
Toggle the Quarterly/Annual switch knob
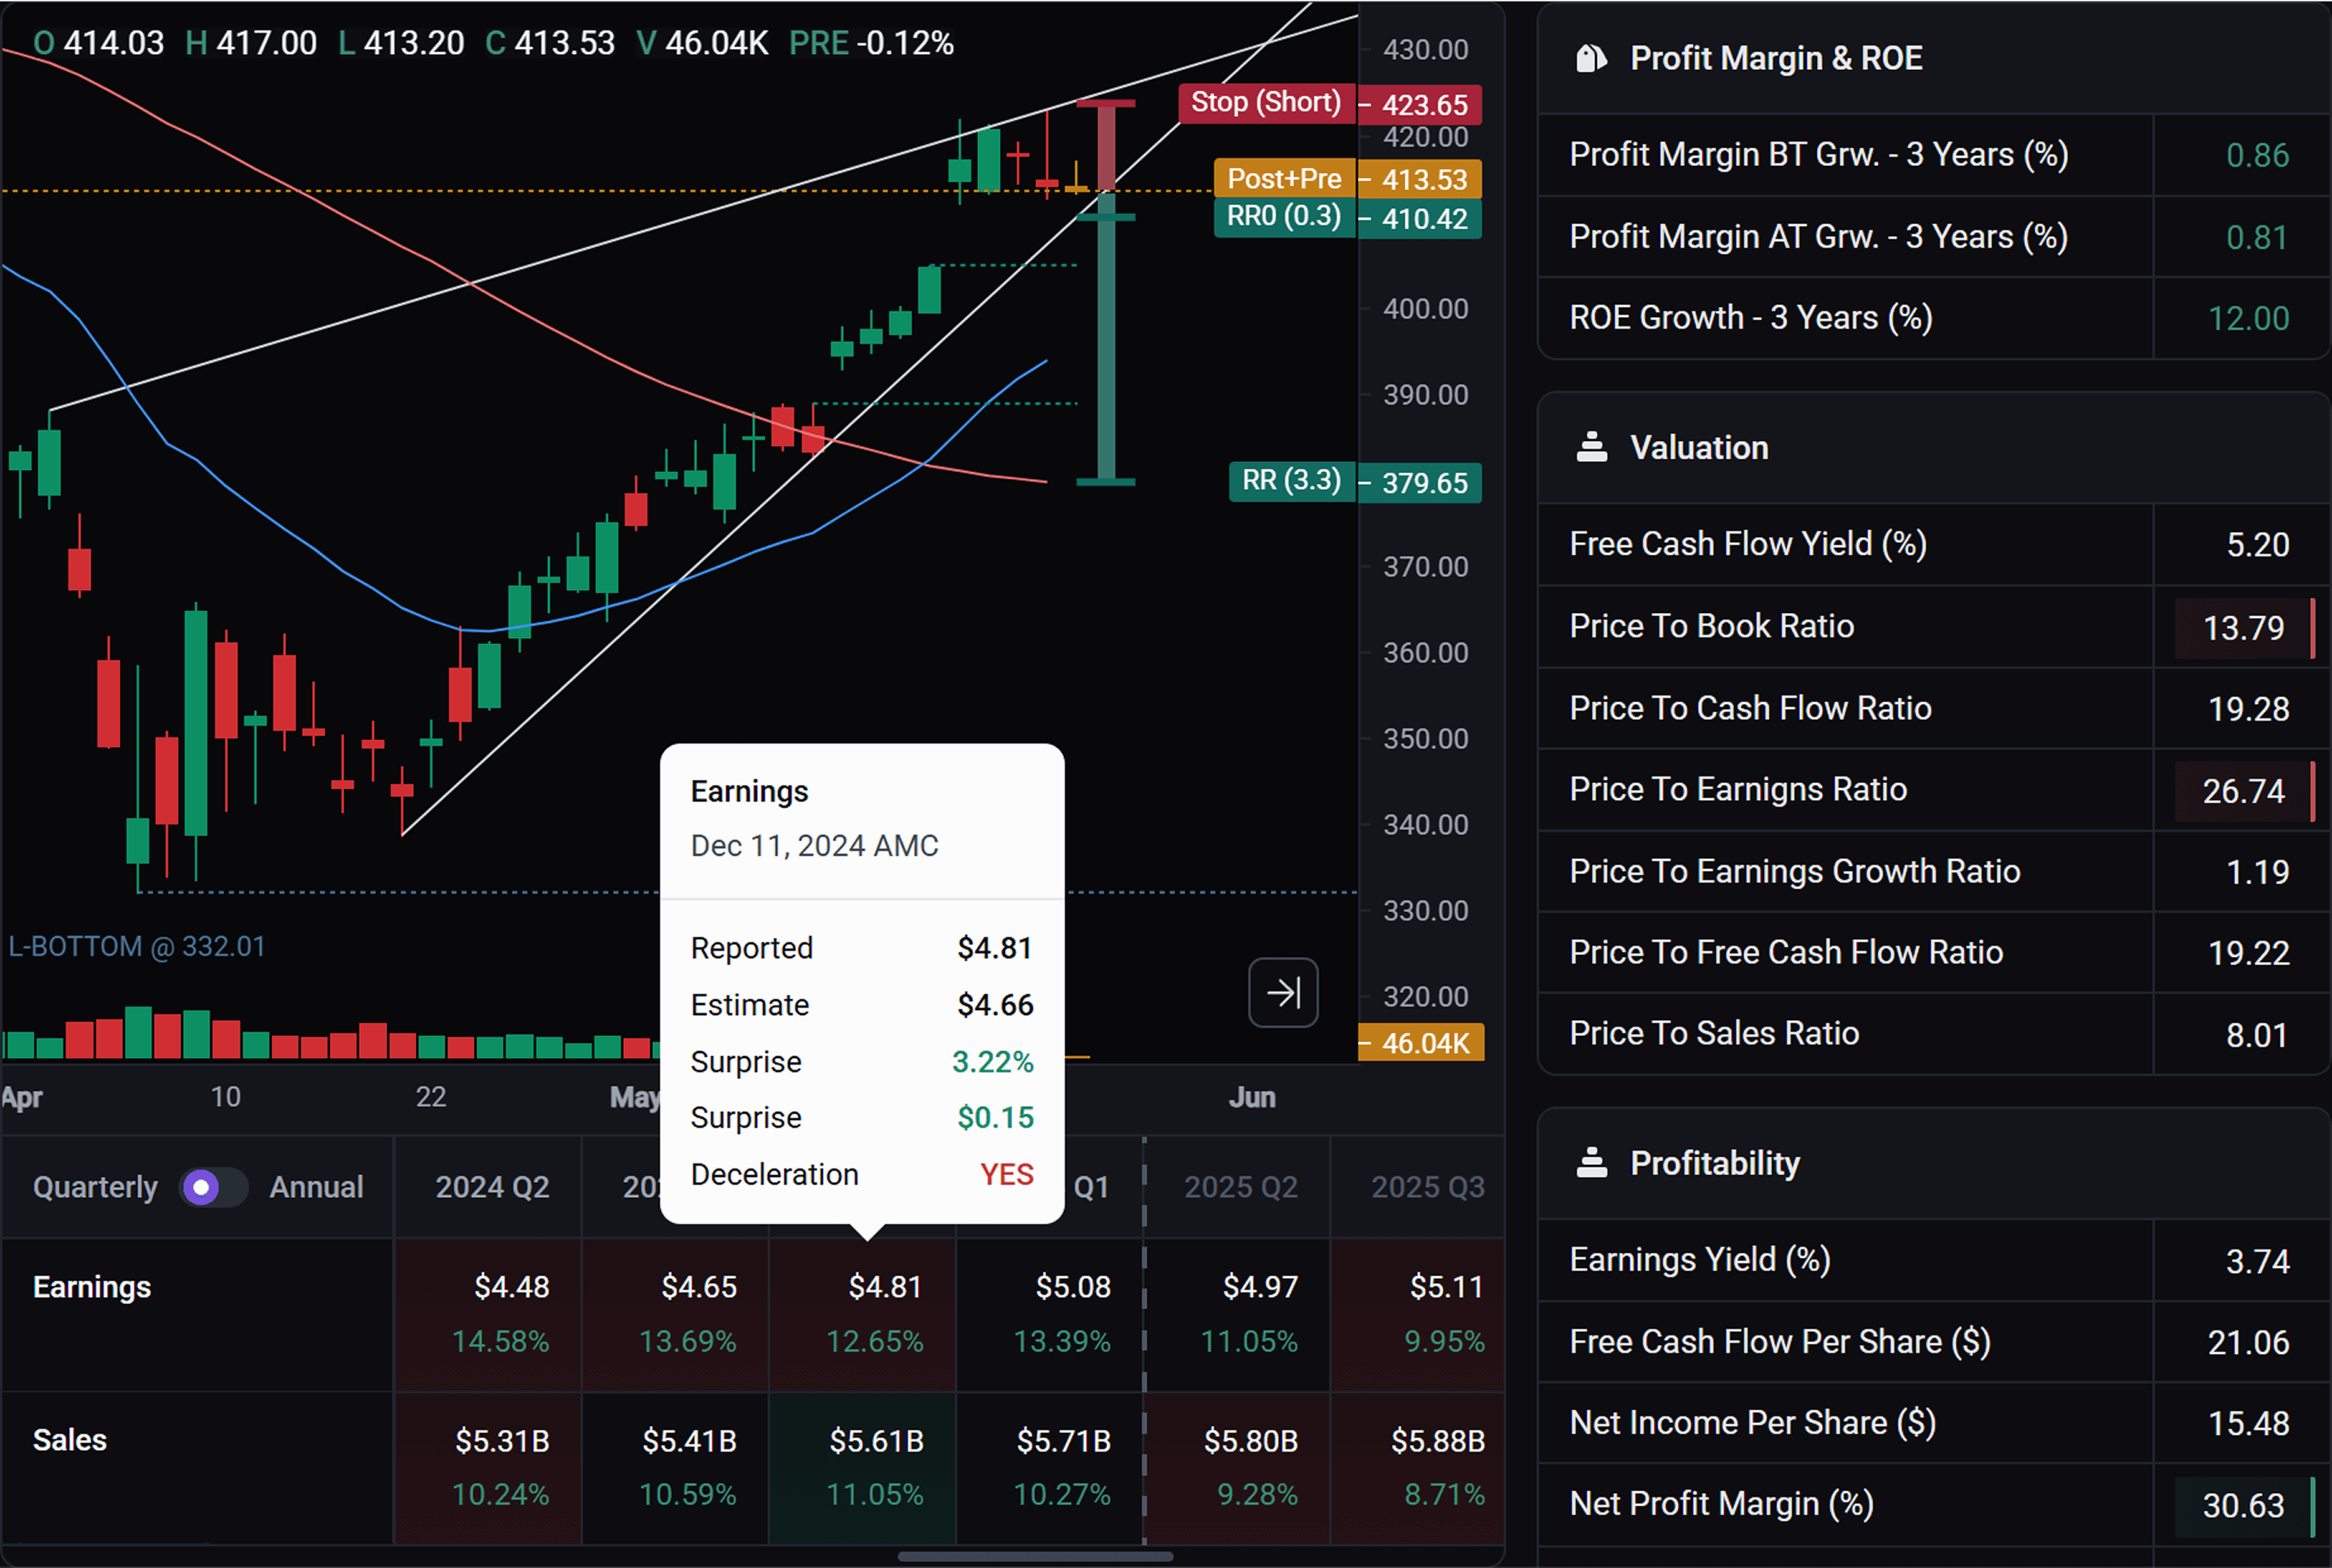[202, 1187]
